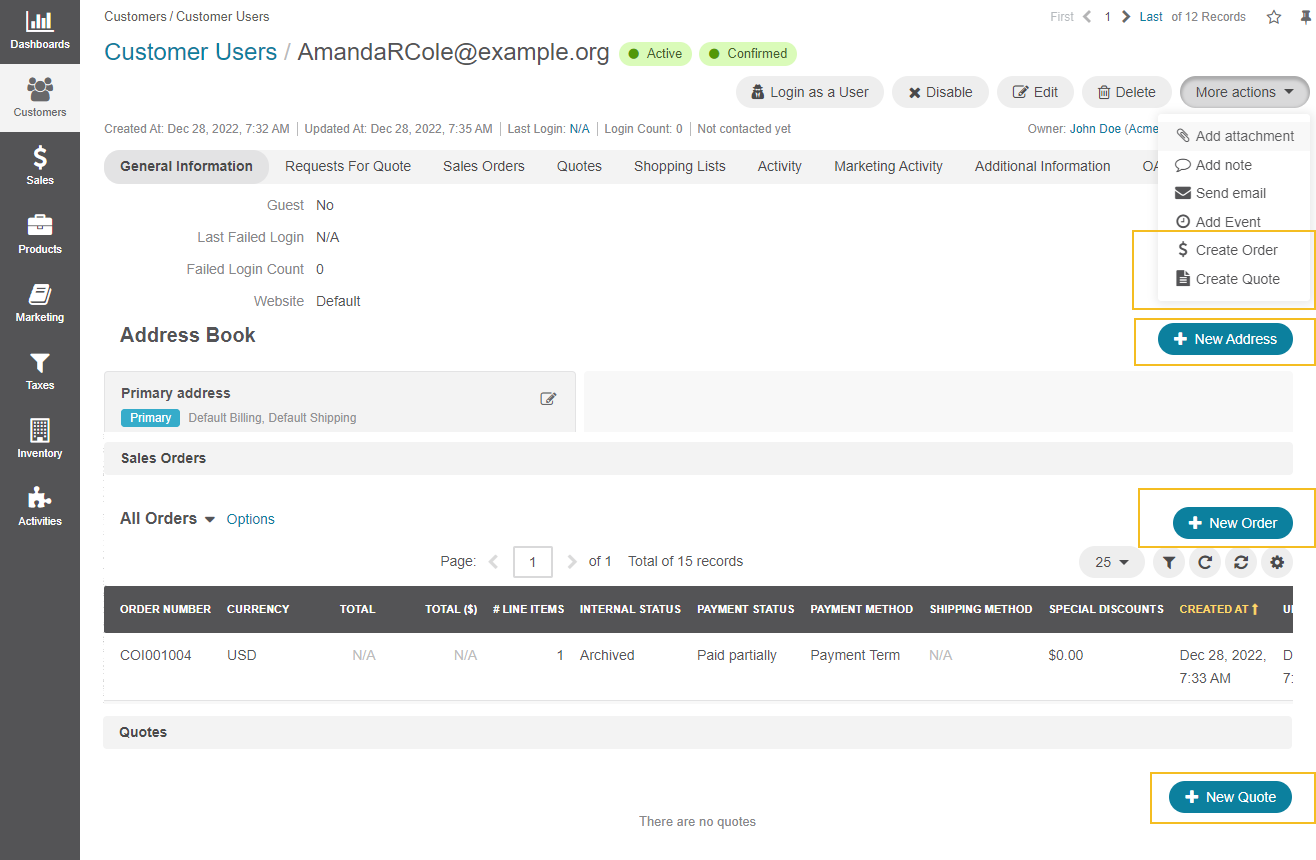Open owner John Doe link
This screenshot has width=1316, height=860.
coord(1096,129)
